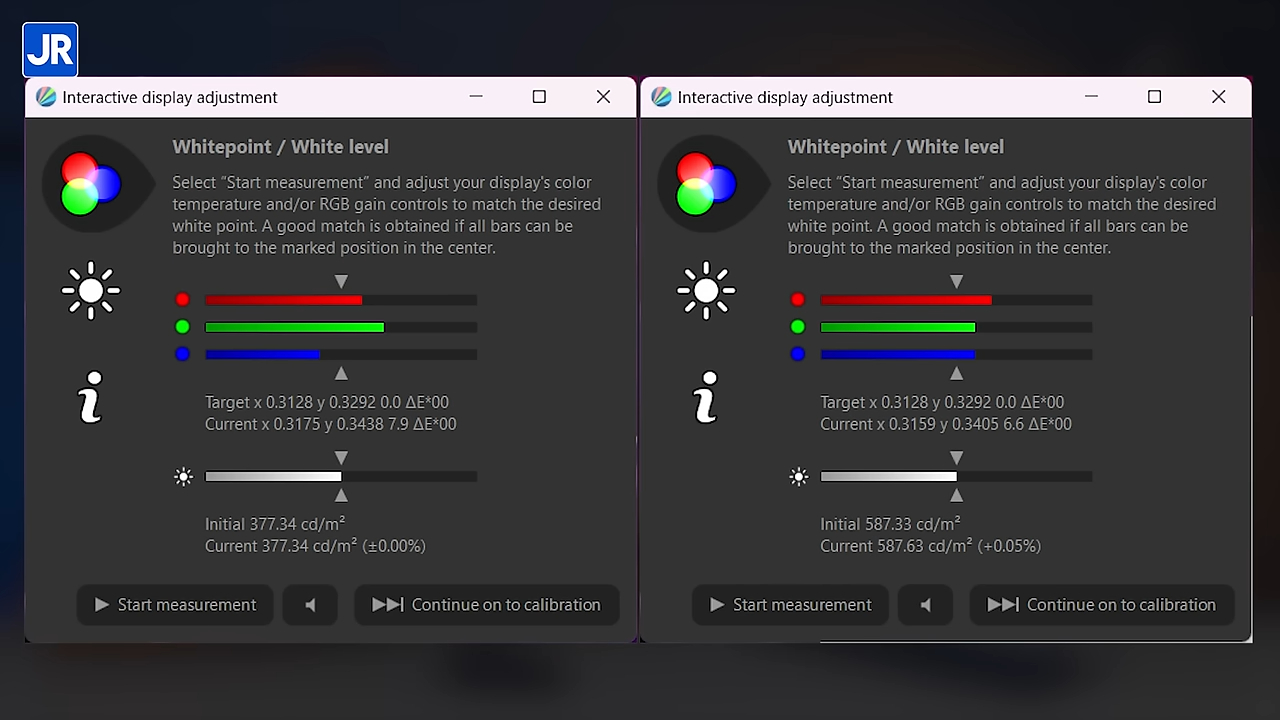Click Continue on to calibration in left window
This screenshot has width=1280, height=720.
click(487, 605)
